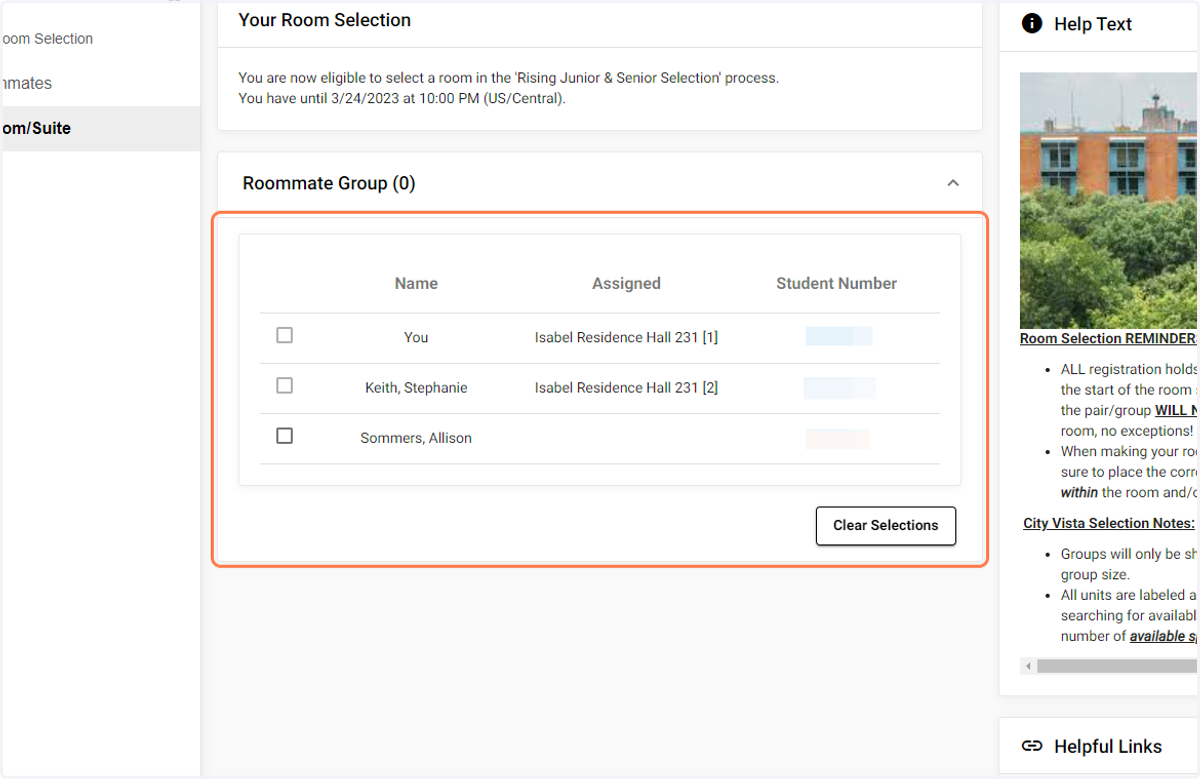Click the Helpful Links heading text
This screenshot has height=779, width=1200.
click(x=1108, y=746)
